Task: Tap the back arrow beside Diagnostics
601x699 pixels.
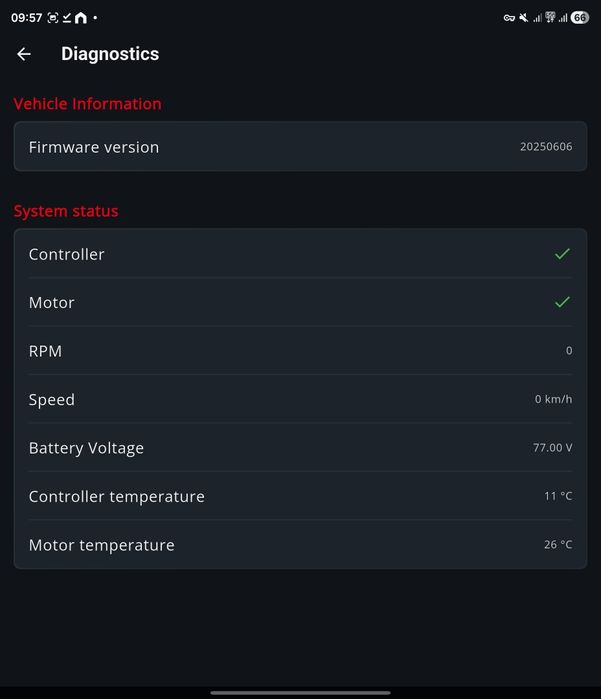Action: point(24,54)
